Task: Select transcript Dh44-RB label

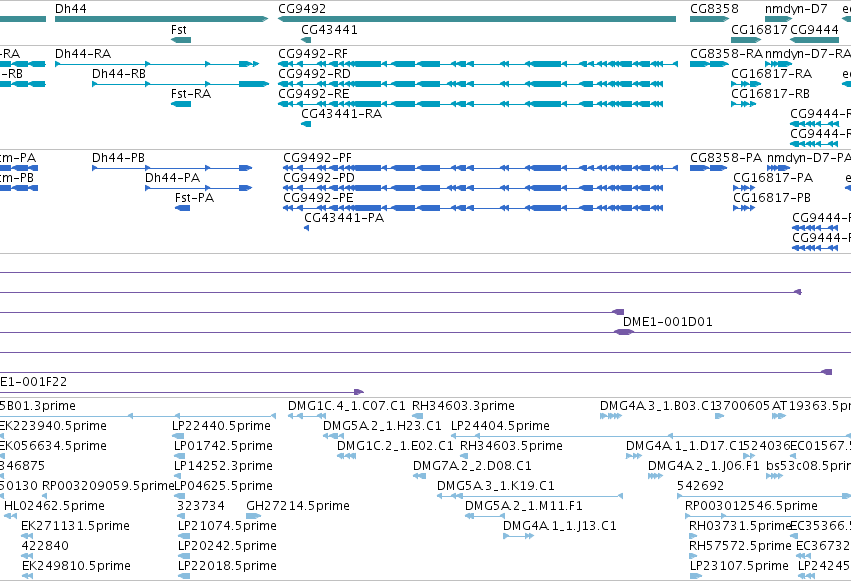Action: tap(119, 74)
